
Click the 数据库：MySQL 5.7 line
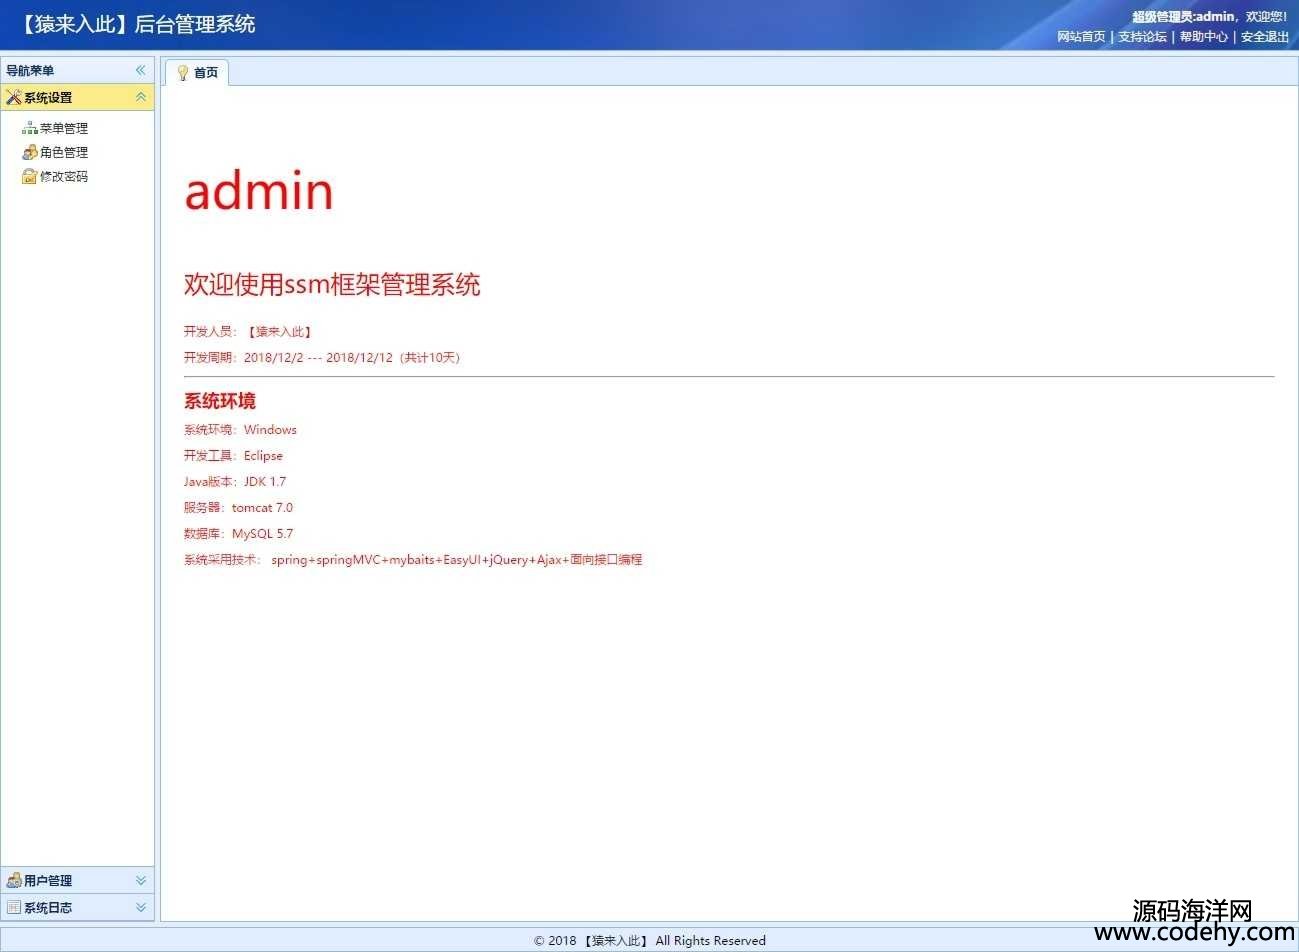coord(238,534)
